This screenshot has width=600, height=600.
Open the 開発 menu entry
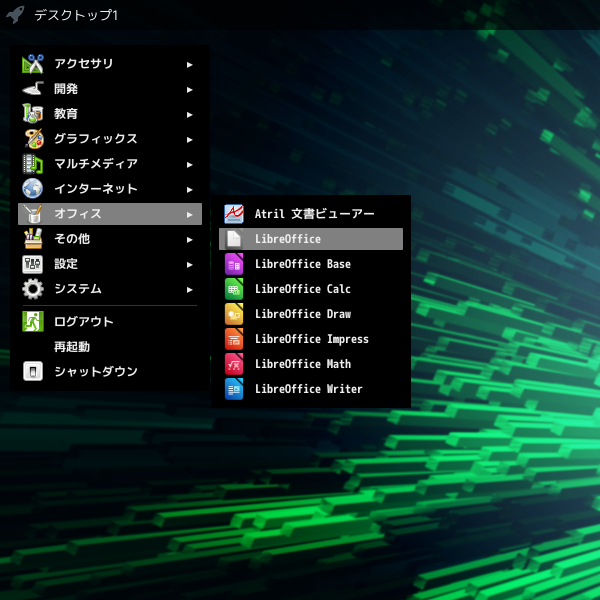(x=110, y=89)
